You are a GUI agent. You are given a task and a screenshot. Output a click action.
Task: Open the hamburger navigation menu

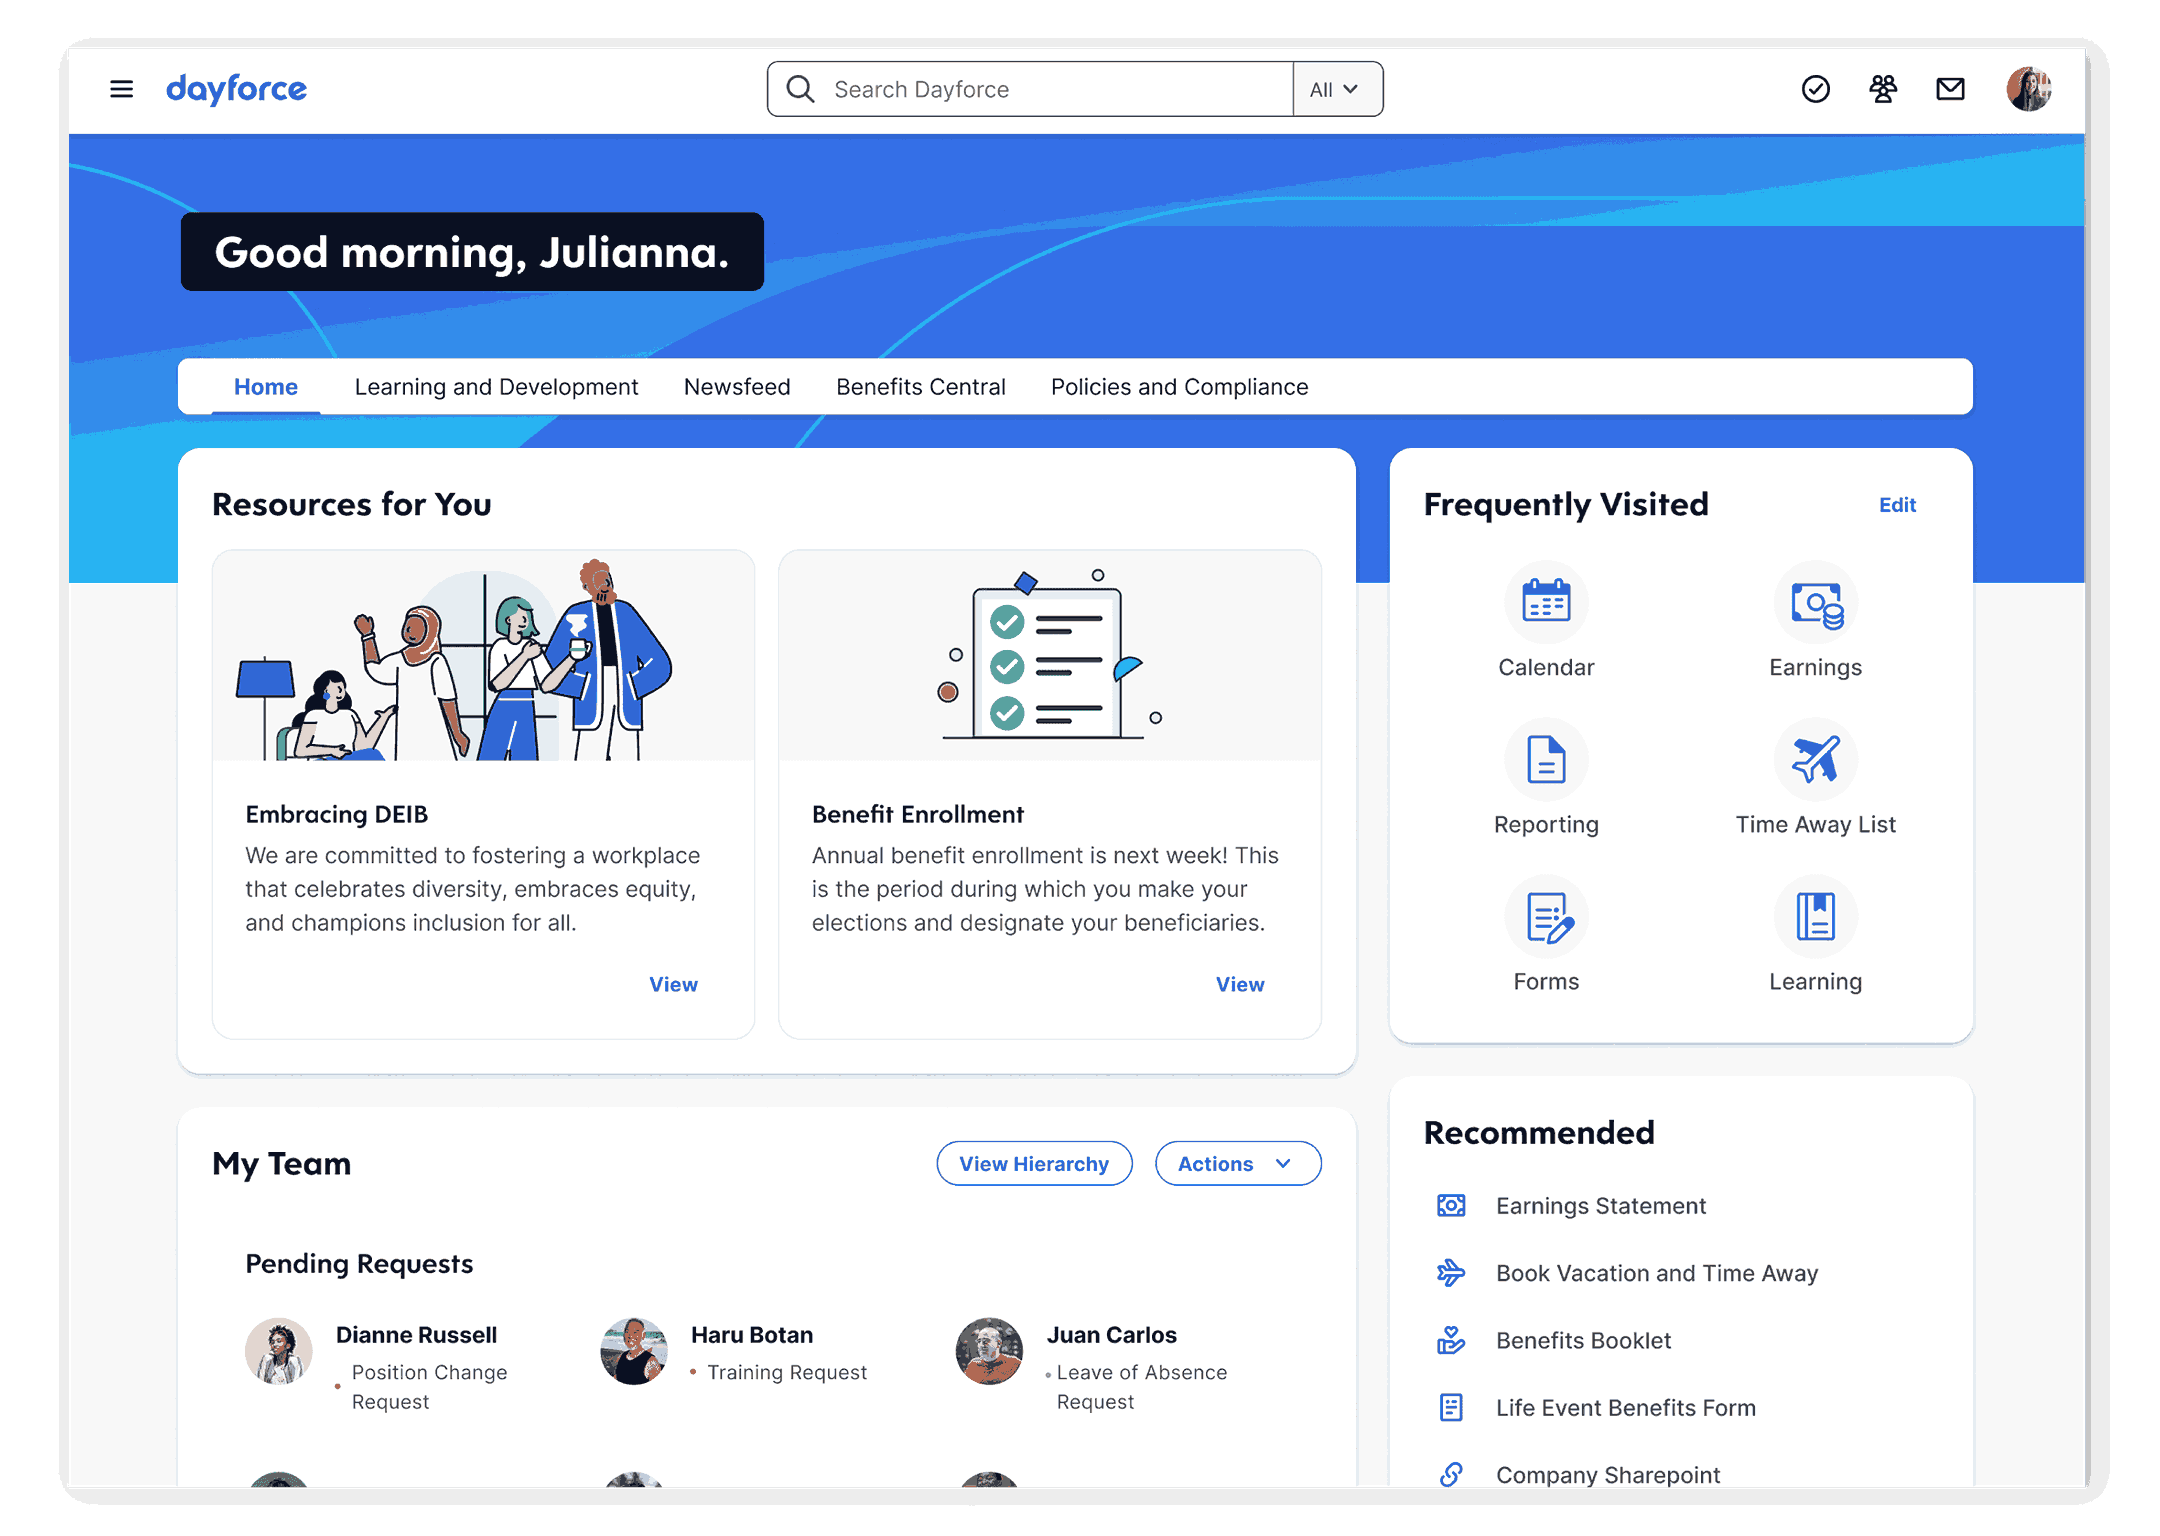coord(121,89)
